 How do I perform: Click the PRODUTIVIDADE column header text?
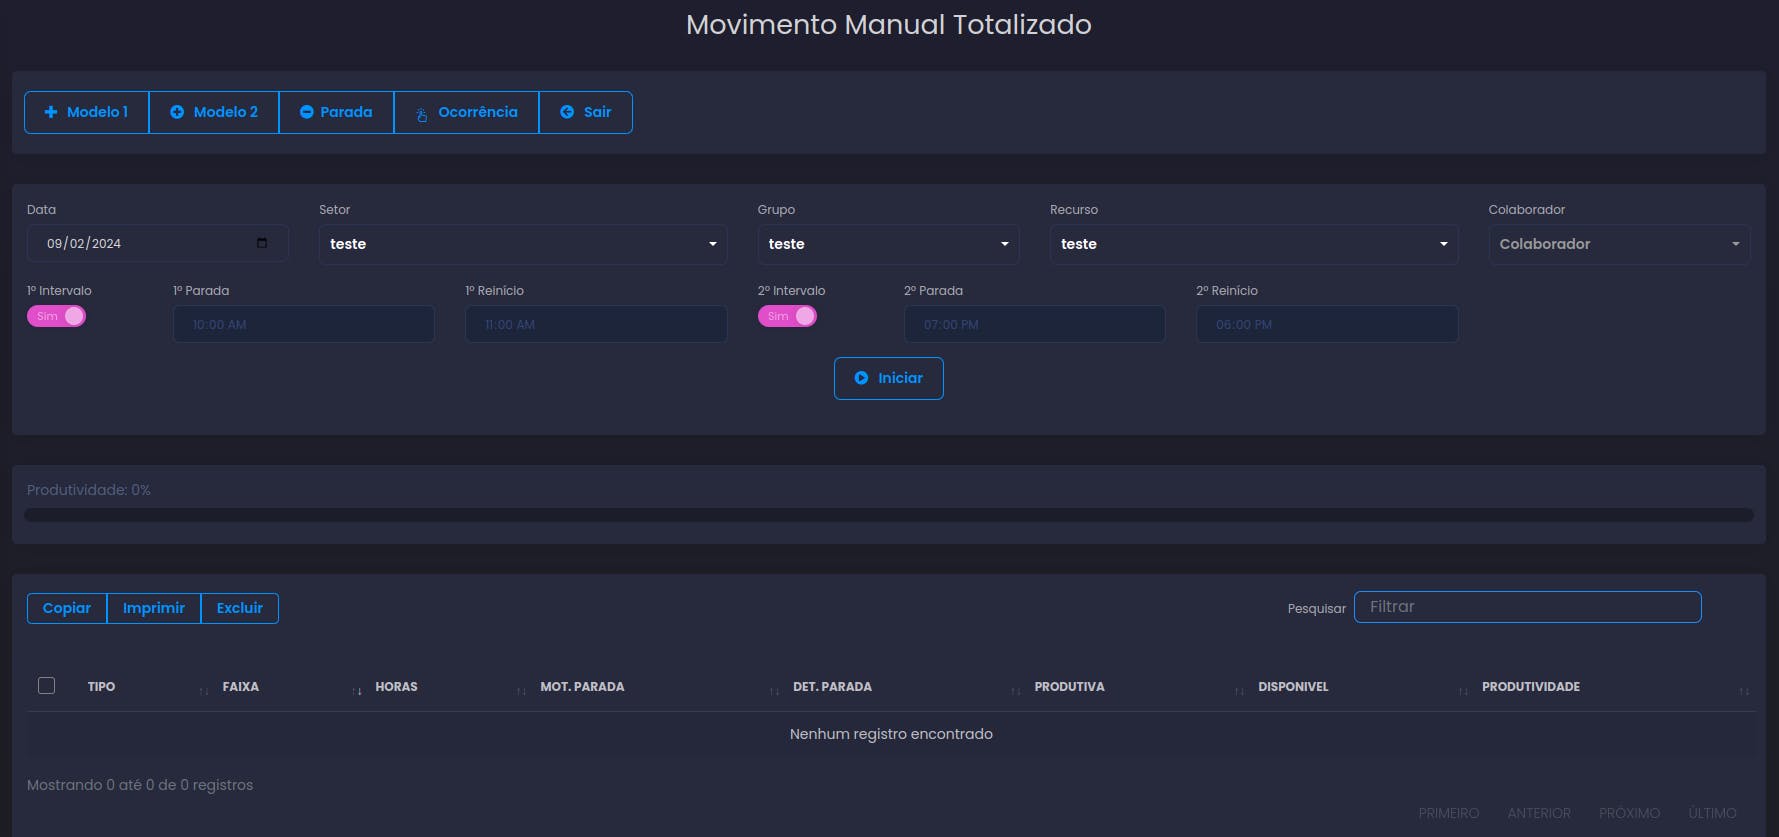(x=1531, y=687)
